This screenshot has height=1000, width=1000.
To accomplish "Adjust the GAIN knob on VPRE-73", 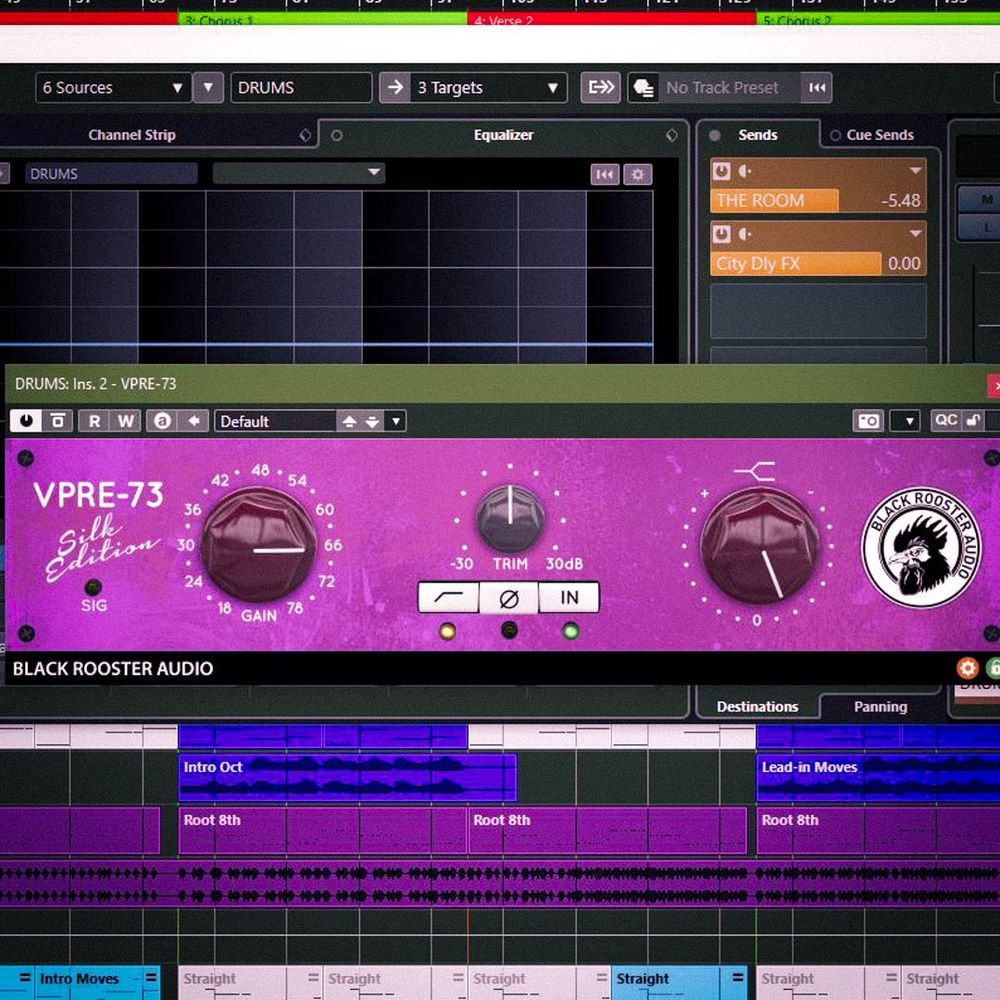I will point(258,545).
